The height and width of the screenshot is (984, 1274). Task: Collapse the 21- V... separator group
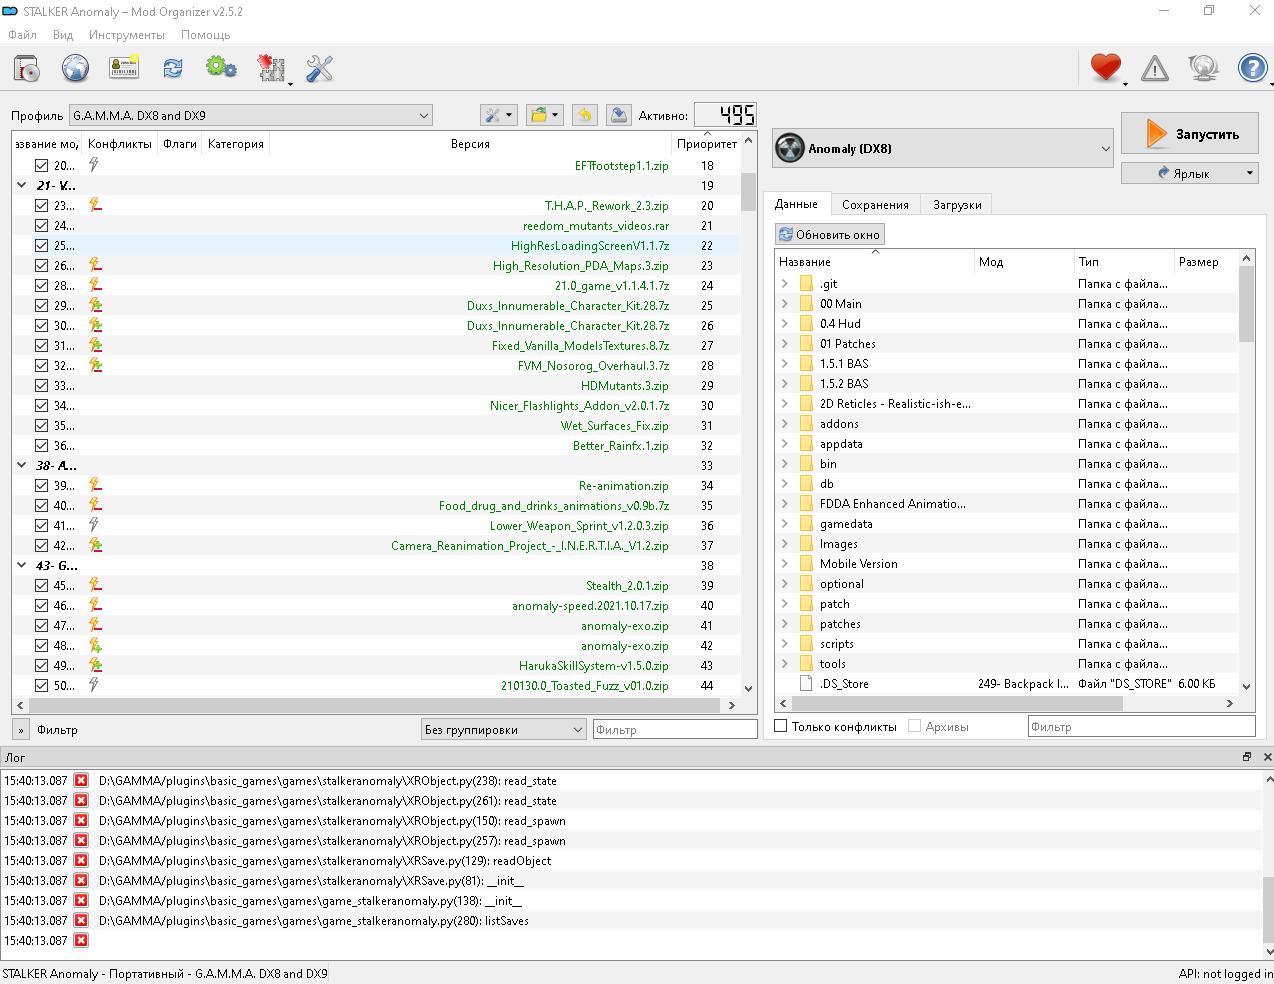coord(22,185)
